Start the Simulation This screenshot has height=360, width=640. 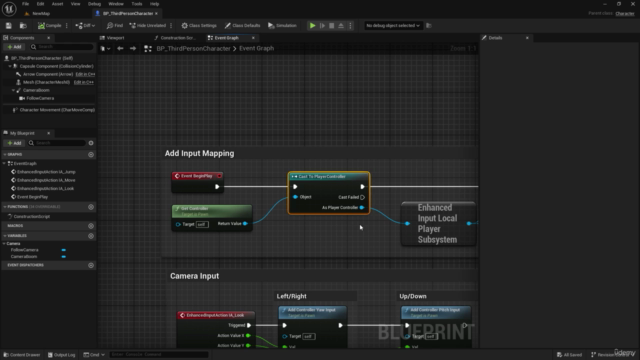tap(282, 26)
